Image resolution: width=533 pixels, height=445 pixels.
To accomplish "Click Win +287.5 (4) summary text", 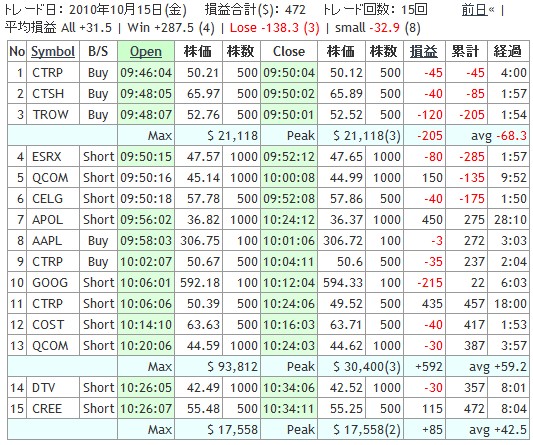I will [171, 28].
